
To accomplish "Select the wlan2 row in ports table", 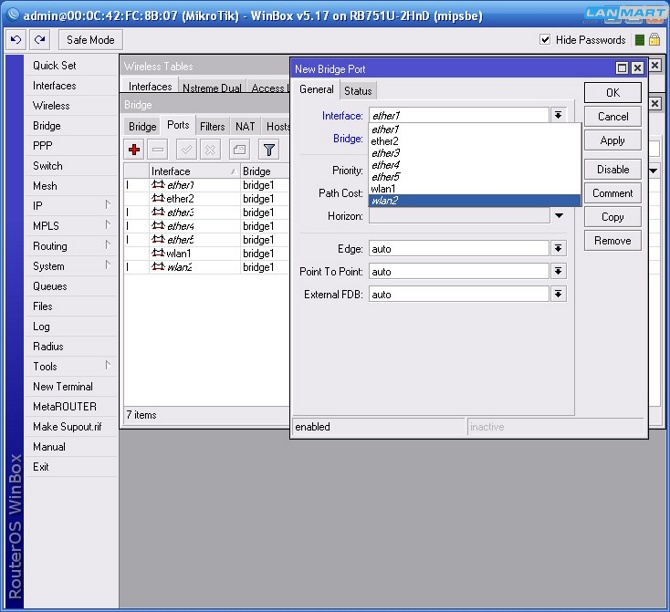I will 206,267.
